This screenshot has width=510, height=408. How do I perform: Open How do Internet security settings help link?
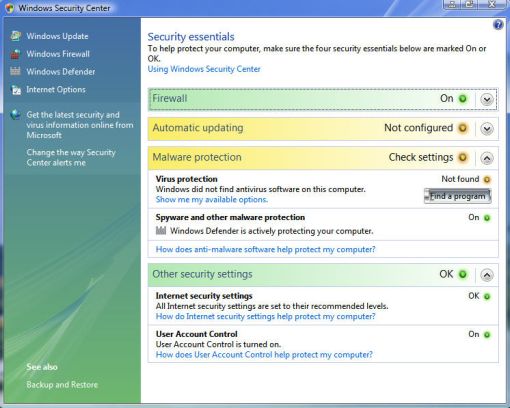pyautogui.click(x=265, y=316)
